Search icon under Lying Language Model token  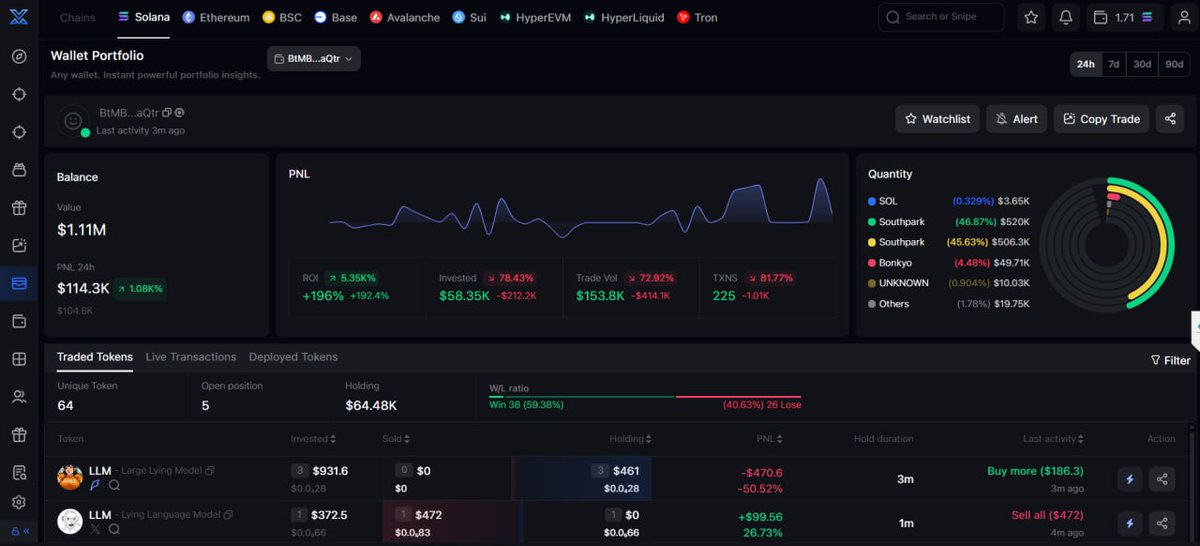pyautogui.click(x=114, y=529)
